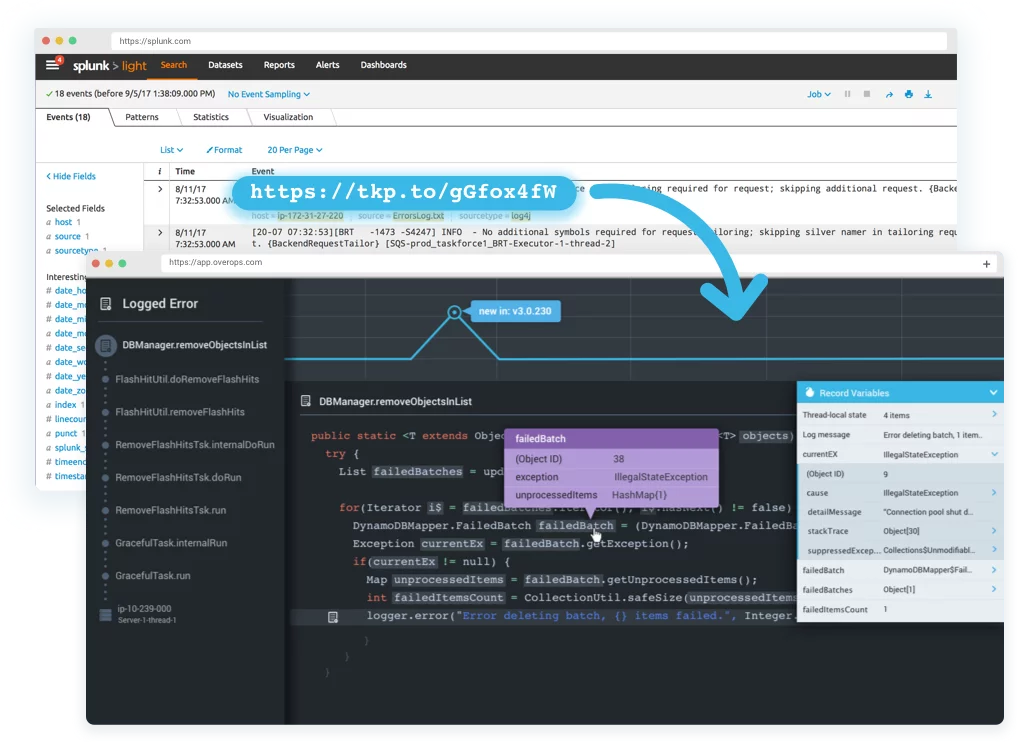Screen dimensions: 1018x742
Task: Click the logger.error line log icon
Action: 332,617
